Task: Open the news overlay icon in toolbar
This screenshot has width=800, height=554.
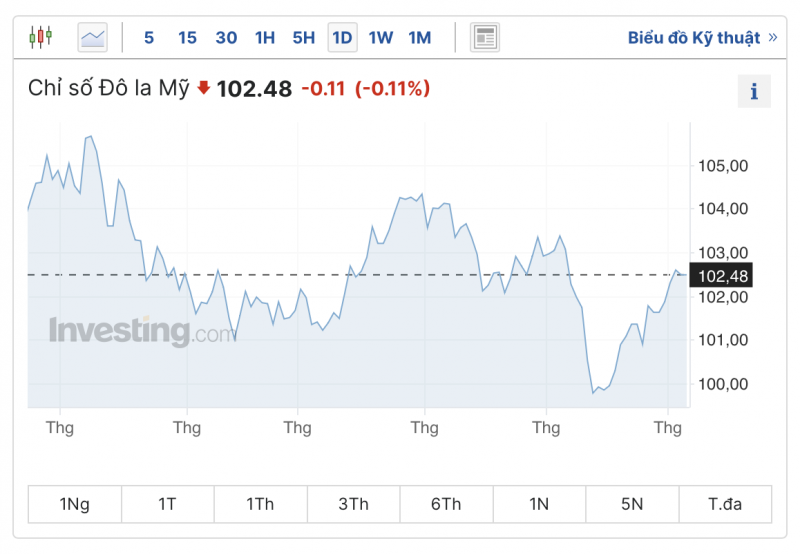Action: coord(485,37)
